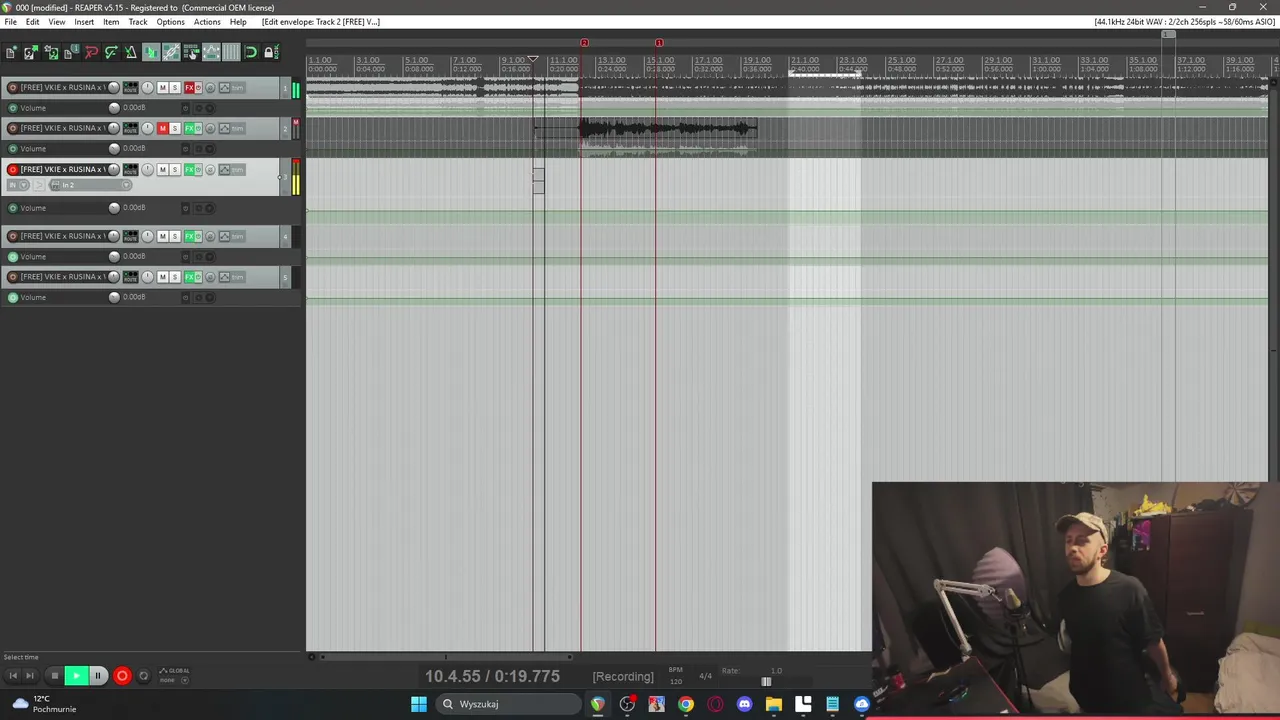Open the Item menu
This screenshot has height=720, width=1280.
coord(111,22)
